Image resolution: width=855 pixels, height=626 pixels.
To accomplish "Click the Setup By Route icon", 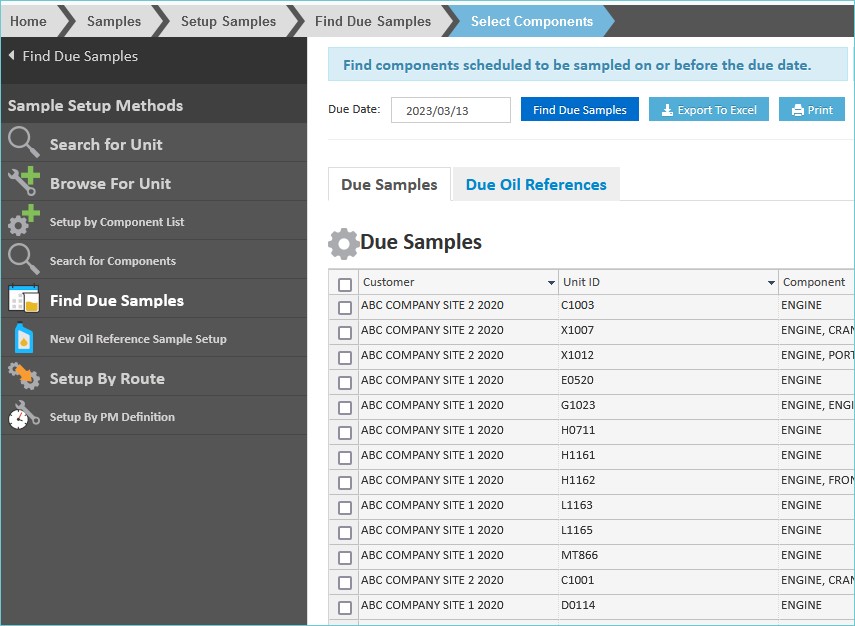I will coord(24,377).
